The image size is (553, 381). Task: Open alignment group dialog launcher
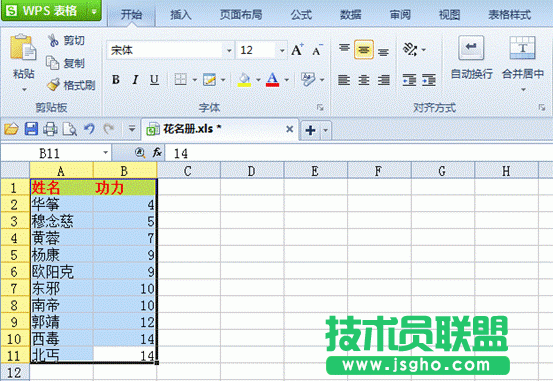(x=542, y=107)
